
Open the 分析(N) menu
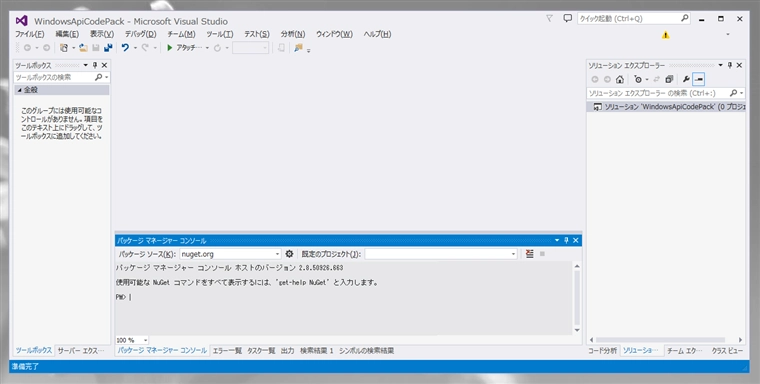pyautogui.click(x=293, y=34)
